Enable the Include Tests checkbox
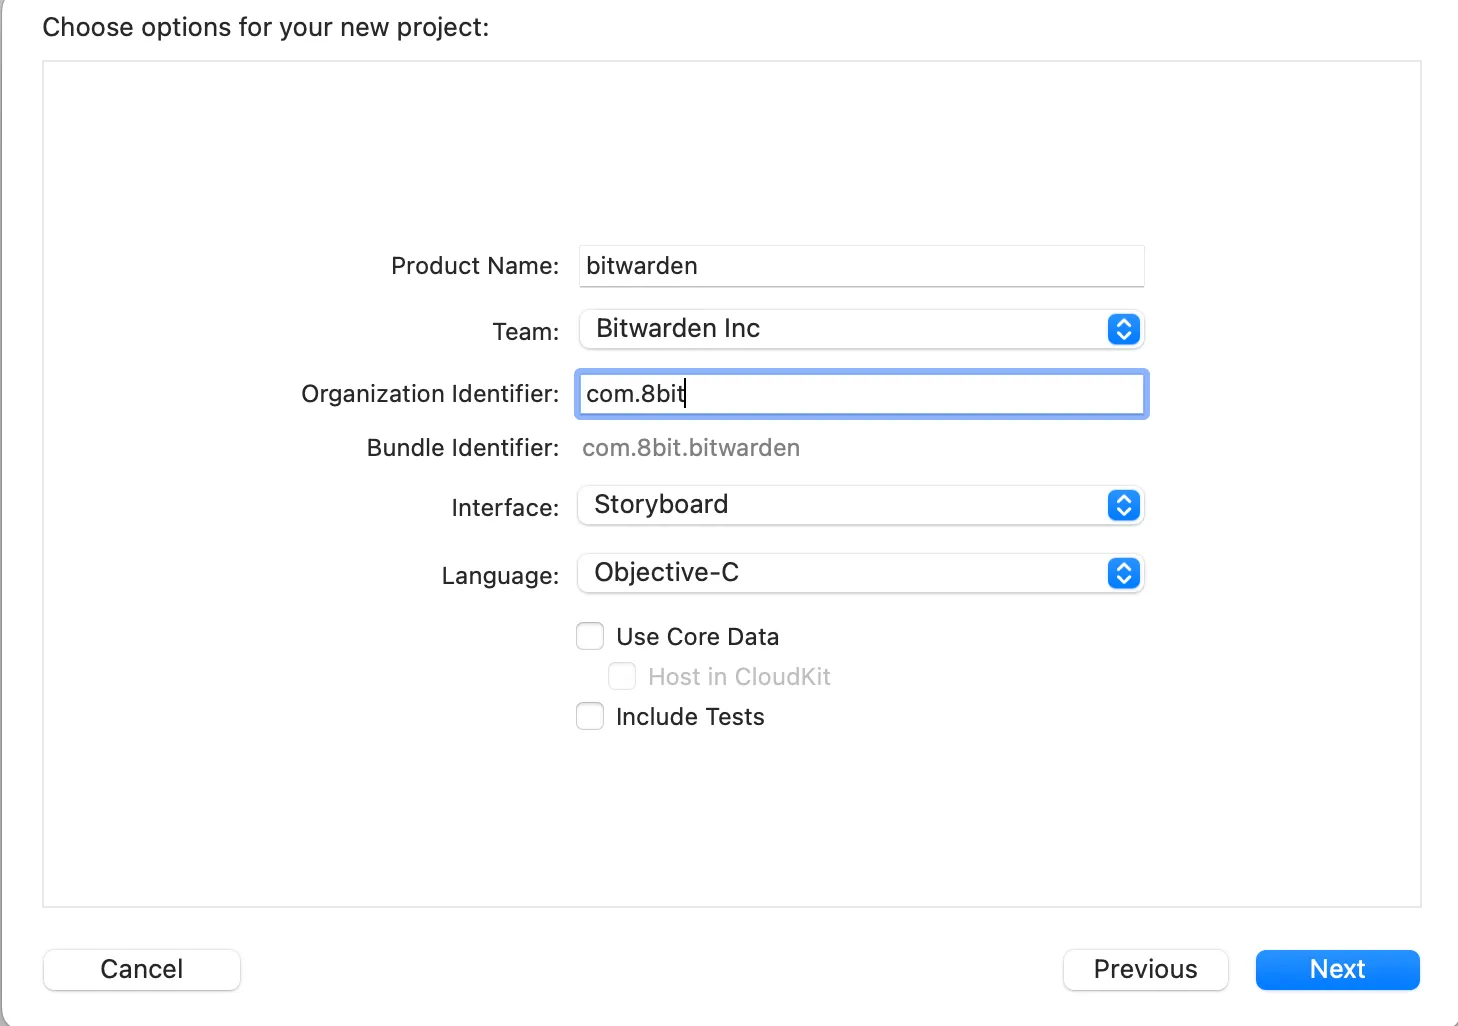This screenshot has width=1458, height=1026. pyautogui.click(x=590, y=716)
